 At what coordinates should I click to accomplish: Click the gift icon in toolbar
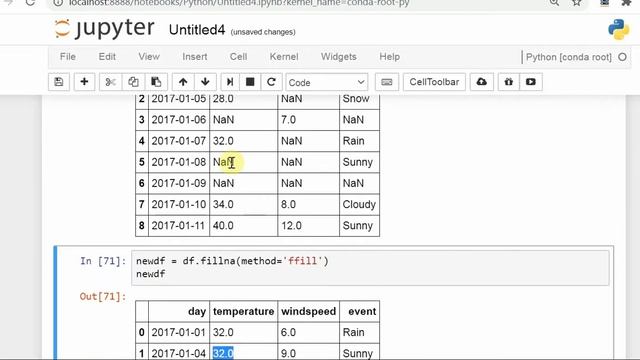click(509, 82)
